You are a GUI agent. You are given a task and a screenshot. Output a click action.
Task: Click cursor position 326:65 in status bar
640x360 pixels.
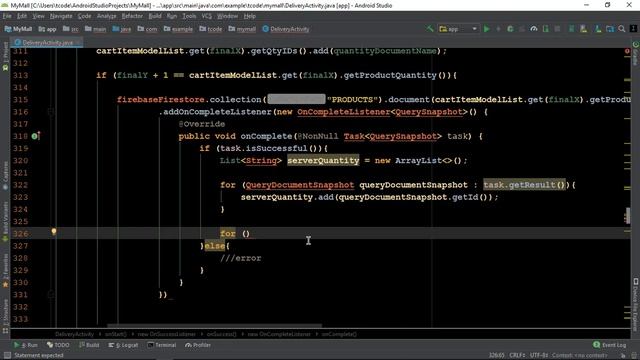point(497,356)
